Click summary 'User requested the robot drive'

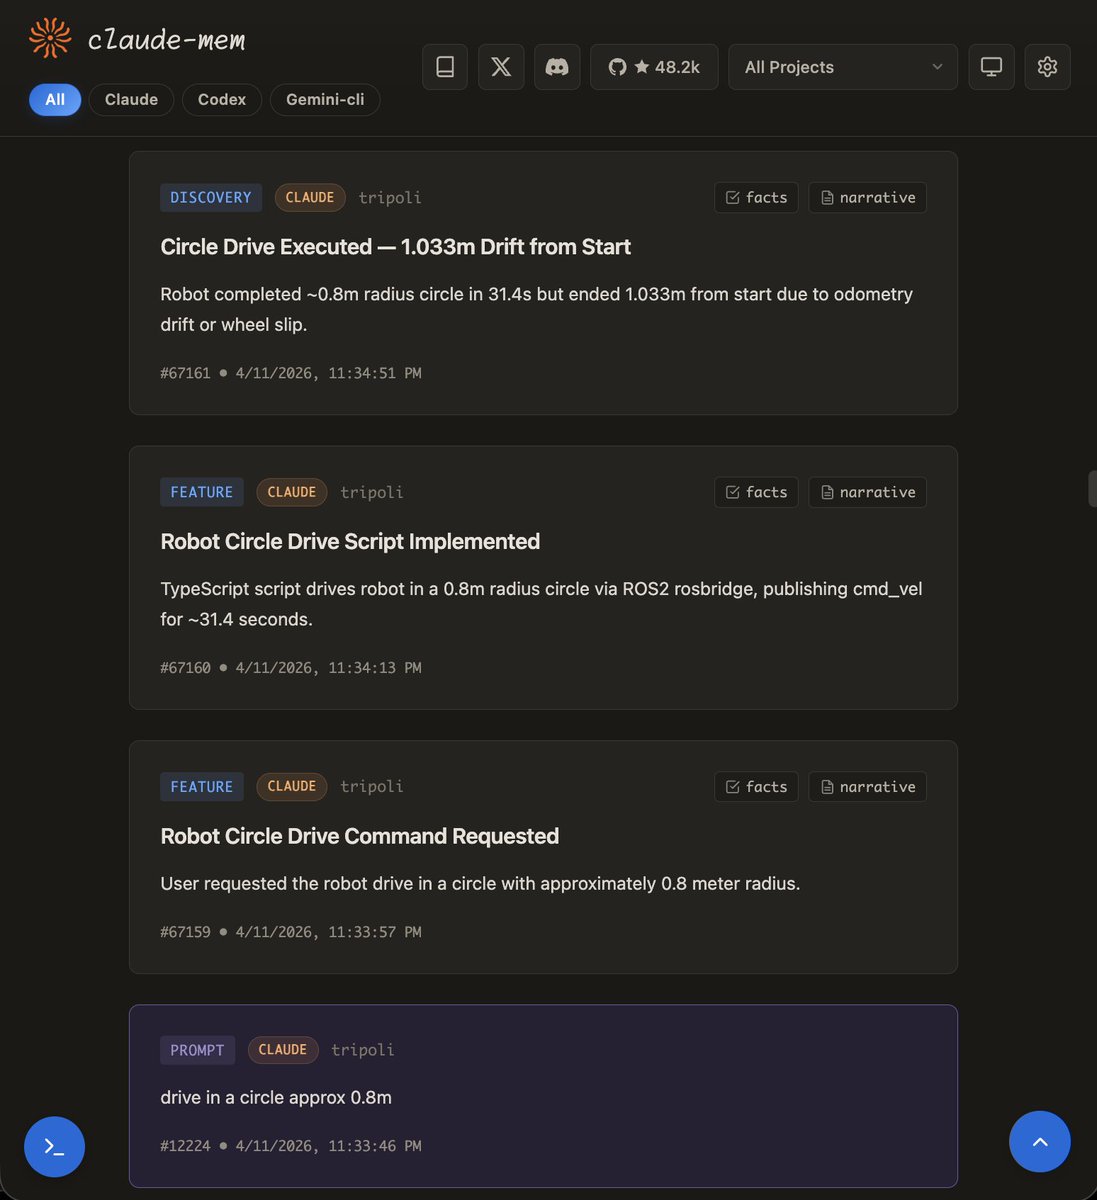480,884
